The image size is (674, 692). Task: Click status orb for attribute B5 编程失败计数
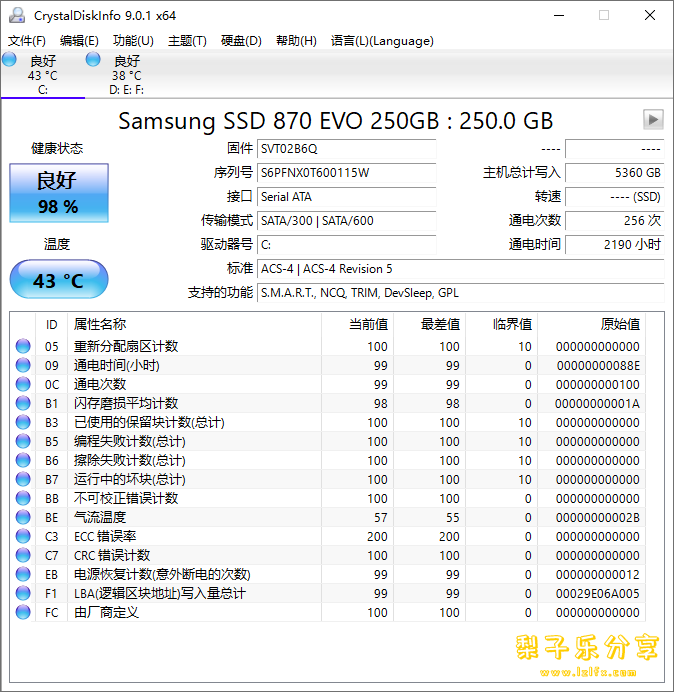point(23,441)
